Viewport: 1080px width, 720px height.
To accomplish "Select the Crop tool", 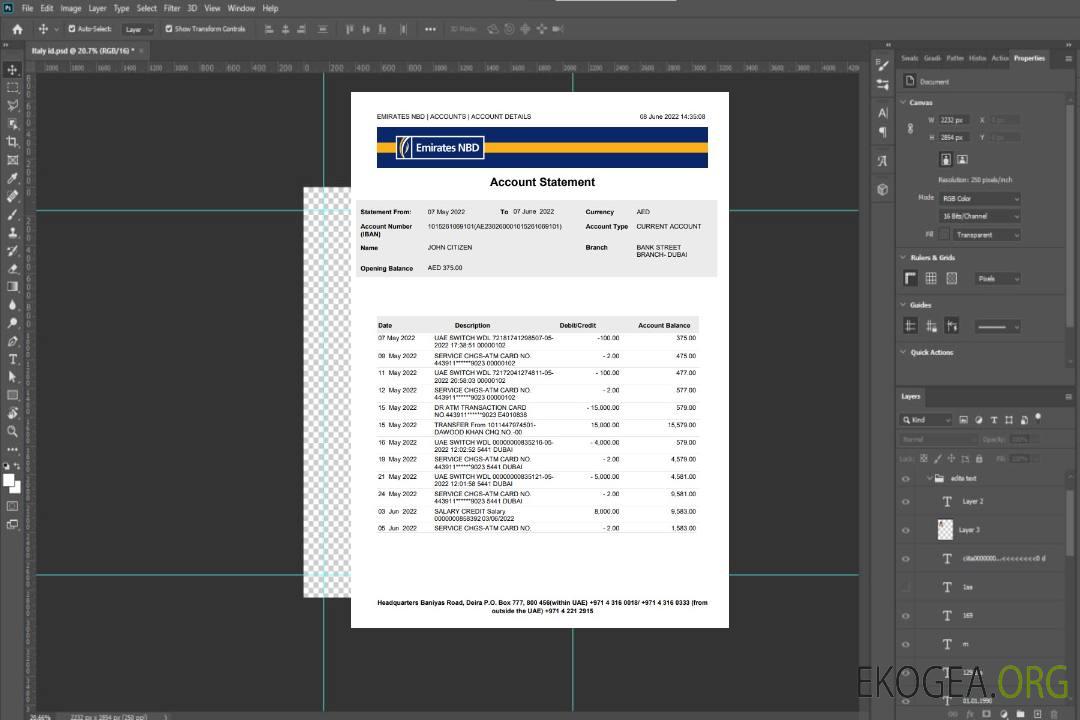I will click(x=12, y=142).
